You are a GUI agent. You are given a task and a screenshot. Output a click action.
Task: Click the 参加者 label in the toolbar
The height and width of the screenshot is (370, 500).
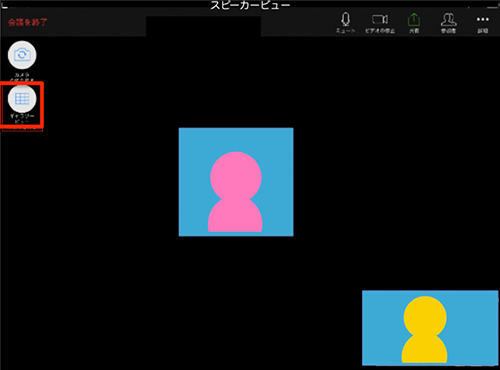click(449, 31)
